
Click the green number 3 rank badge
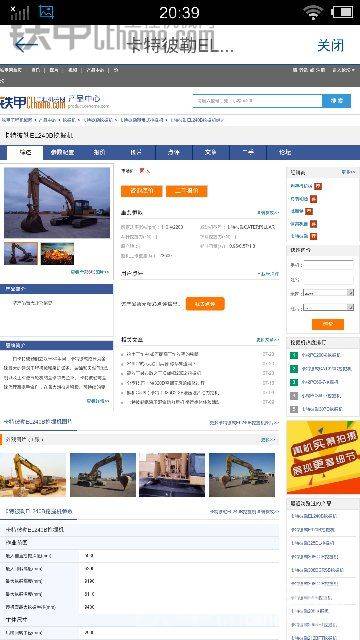pos(294,382)
